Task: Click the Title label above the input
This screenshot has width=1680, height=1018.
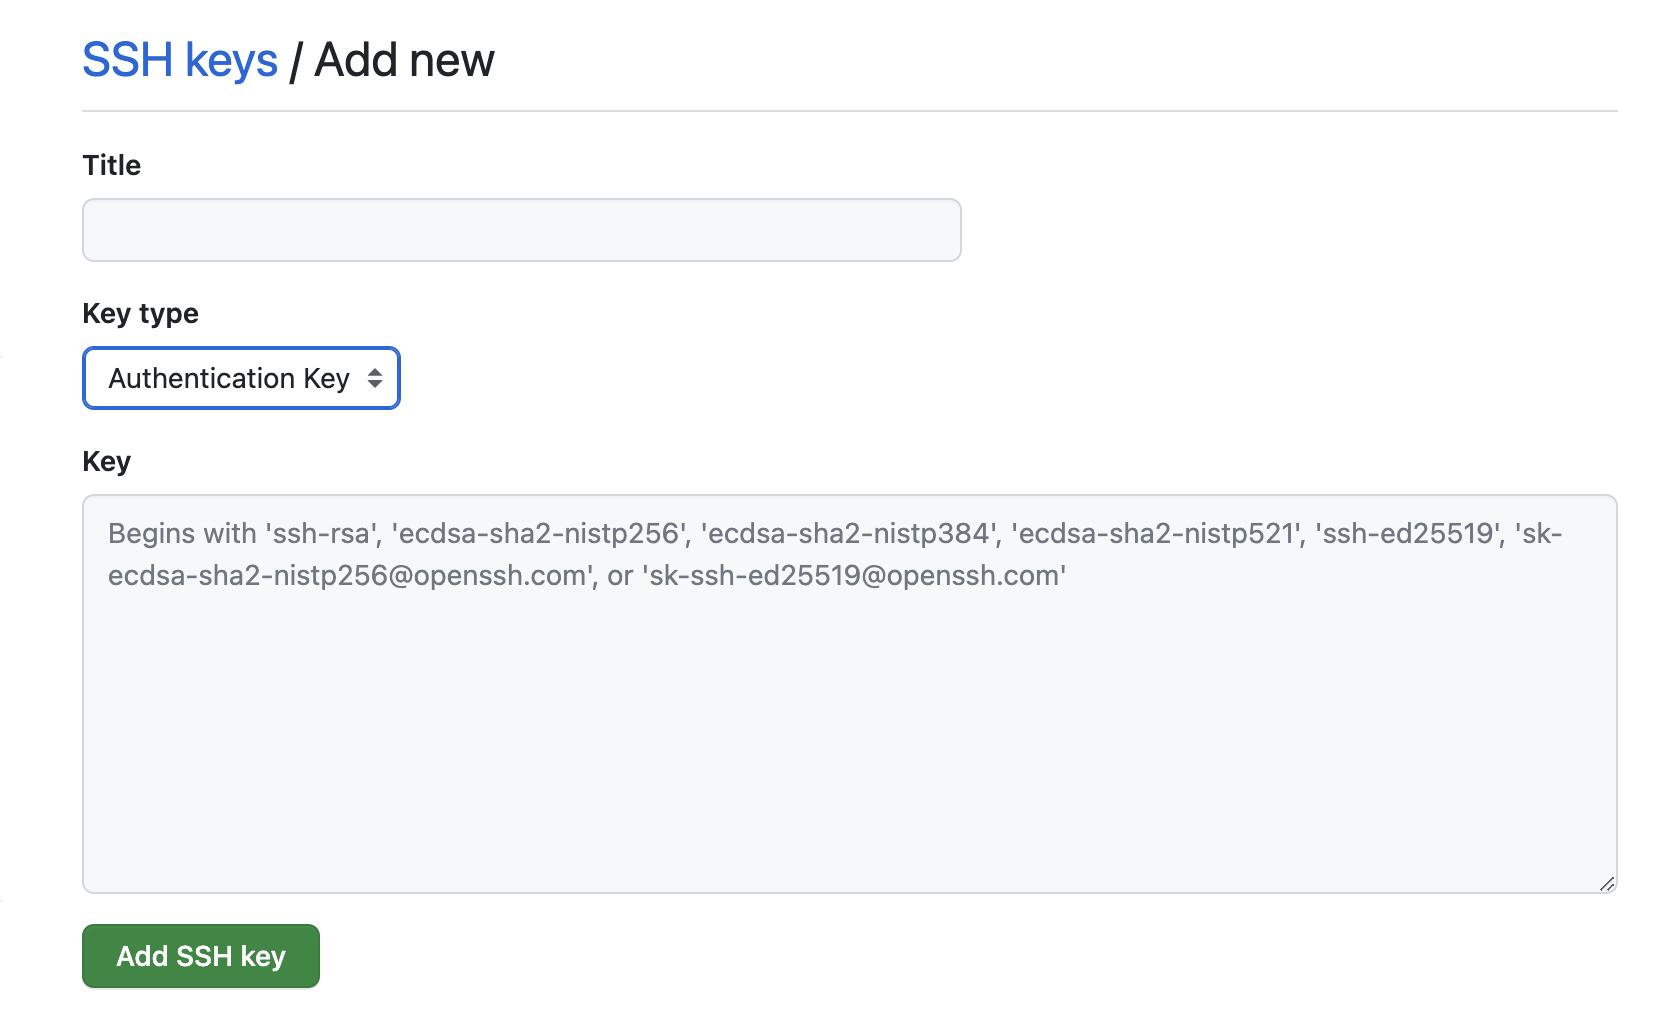Action: (111, 165)
